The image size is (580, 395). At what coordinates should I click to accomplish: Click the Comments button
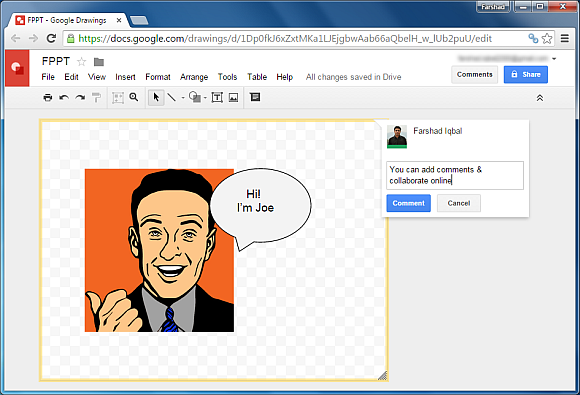(475, 74)
